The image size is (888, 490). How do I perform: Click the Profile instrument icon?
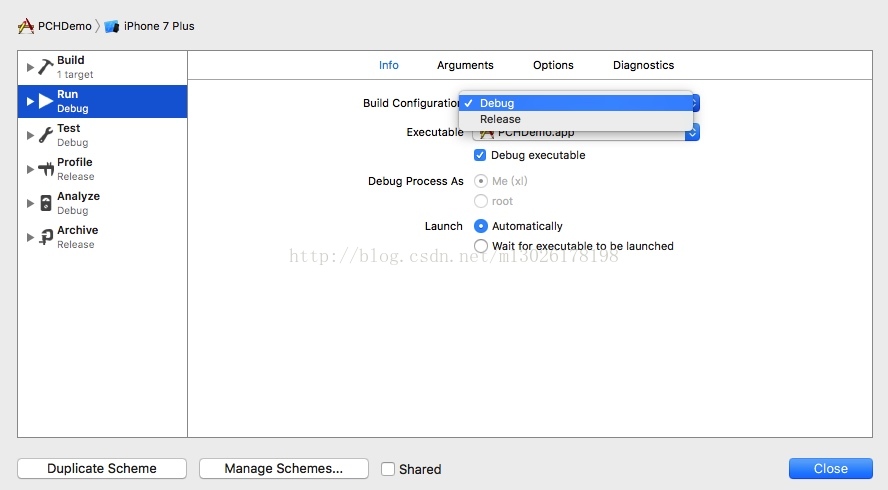[x=46, y=169]
